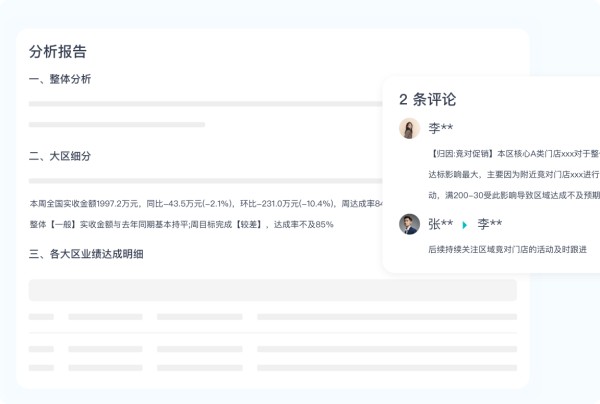Viewport: 600px width, 404px height.
Task: Click placeholder bar below 二、大区细分 heading
Action: pos(205,181)
